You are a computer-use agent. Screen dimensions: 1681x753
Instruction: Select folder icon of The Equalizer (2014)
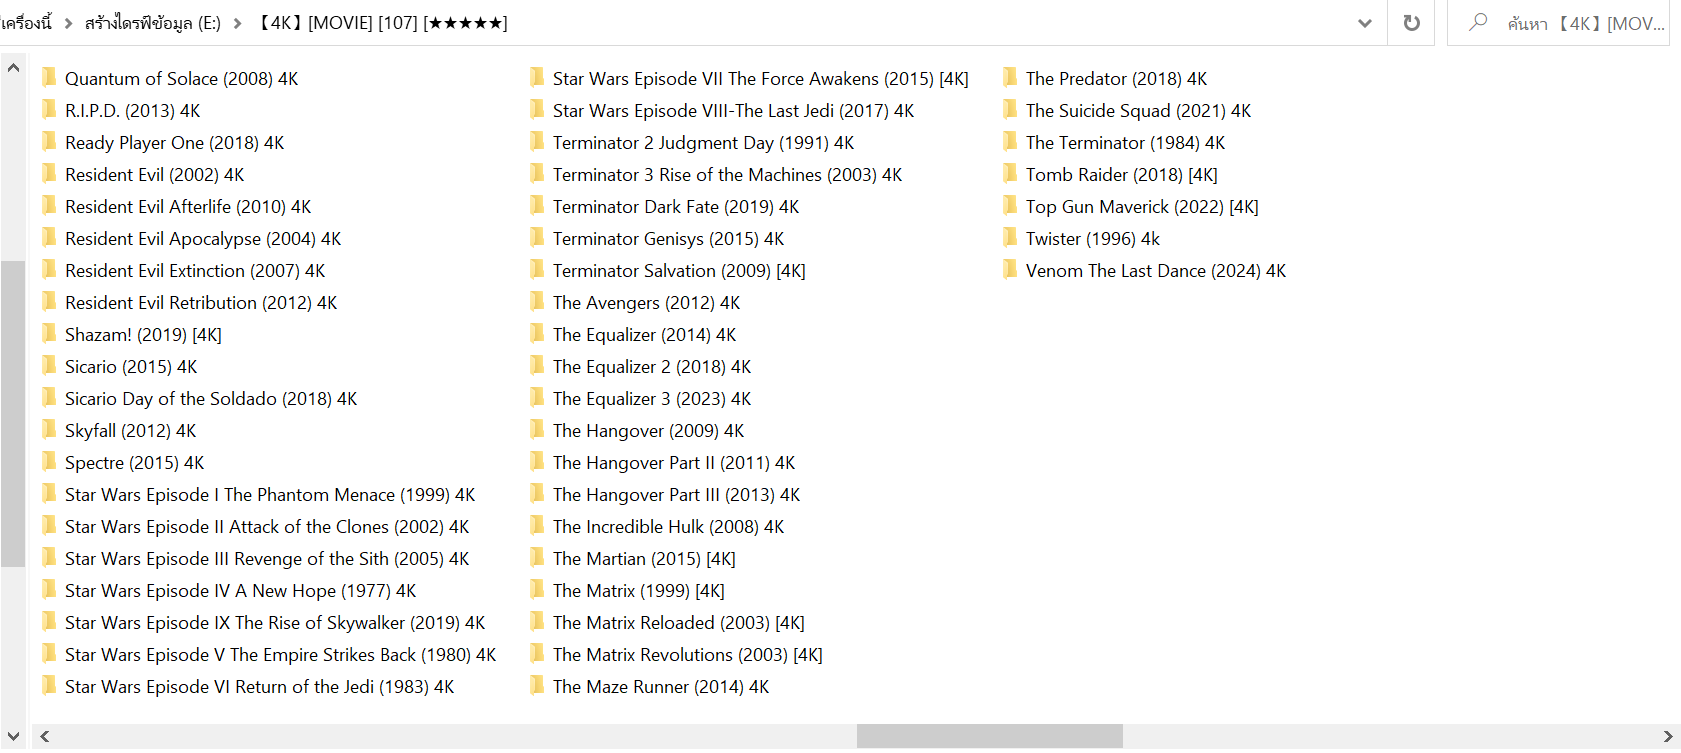[x=537, y=334]
